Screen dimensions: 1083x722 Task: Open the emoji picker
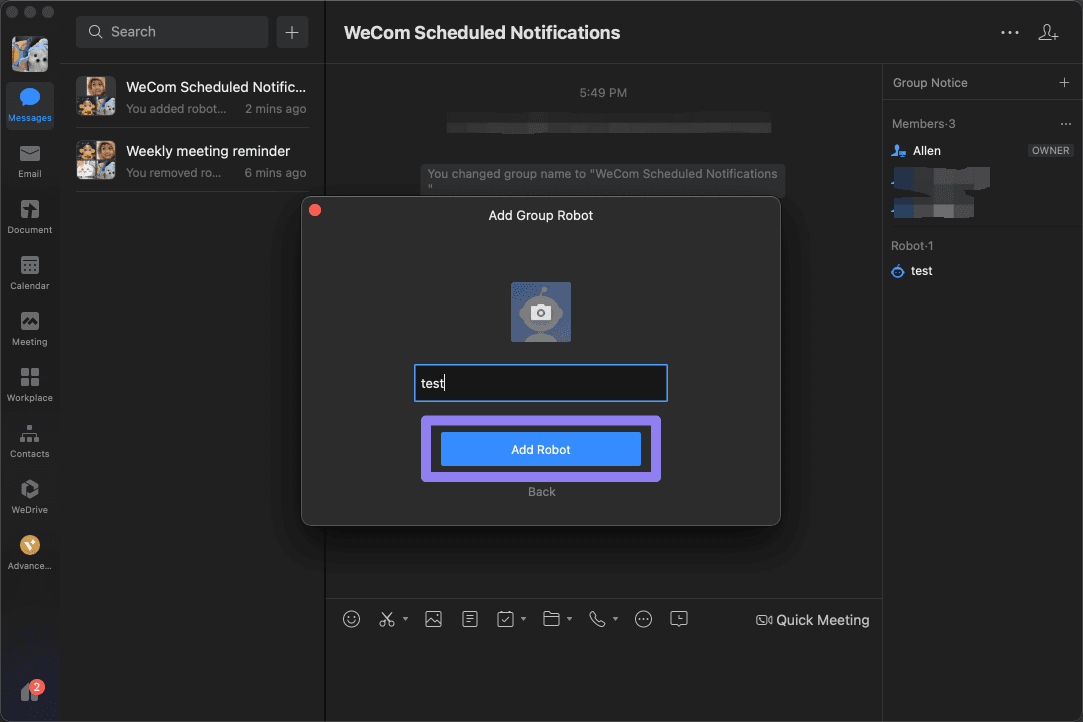[351, 619]
